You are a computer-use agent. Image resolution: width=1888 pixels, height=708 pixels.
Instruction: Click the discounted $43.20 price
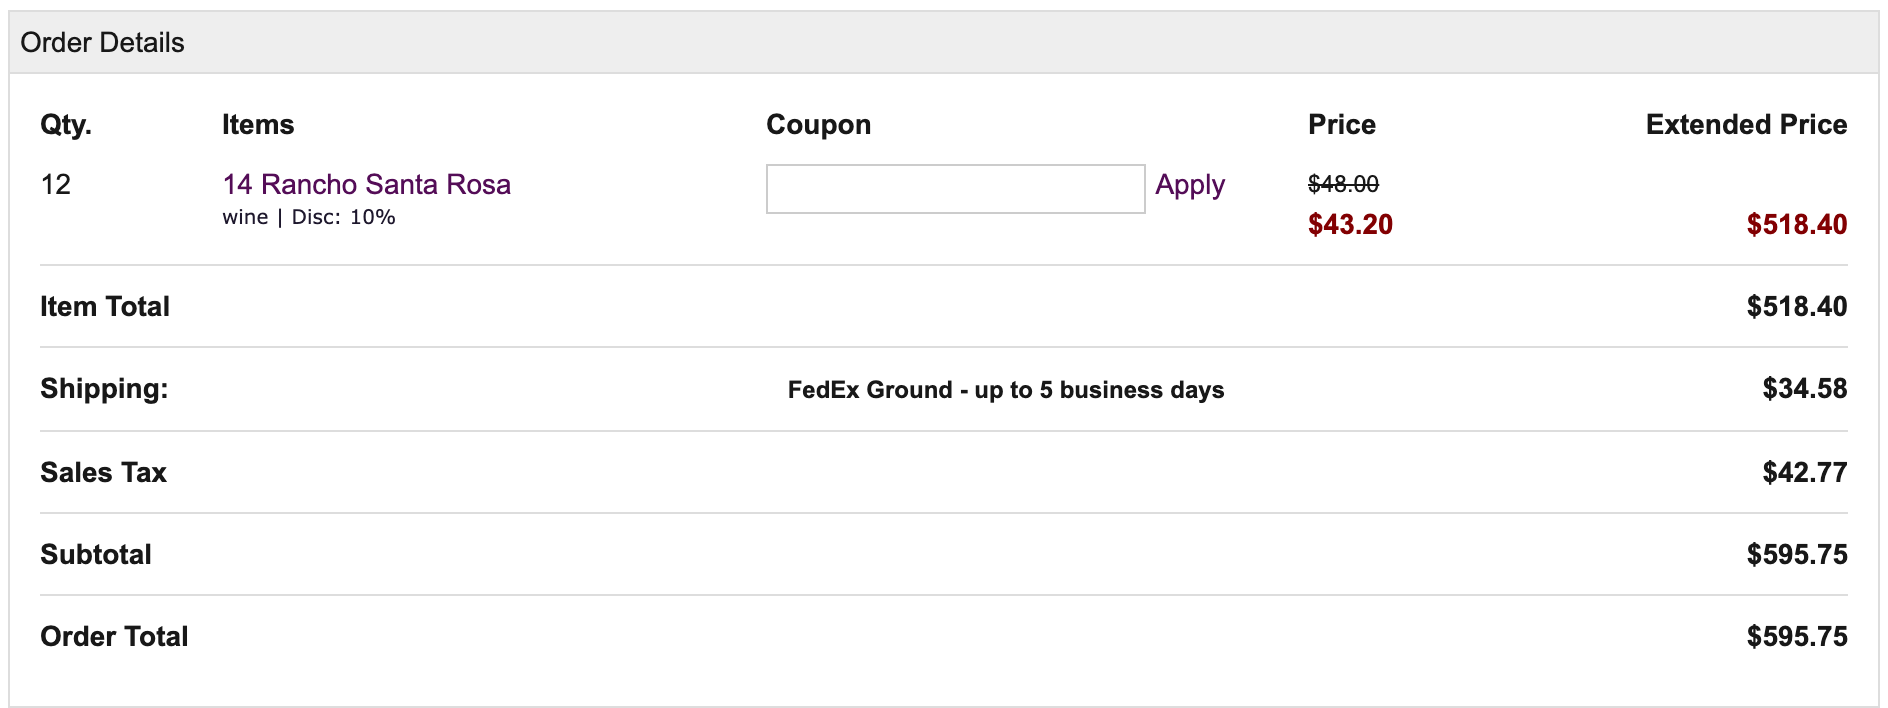[x=1350, y=224]
